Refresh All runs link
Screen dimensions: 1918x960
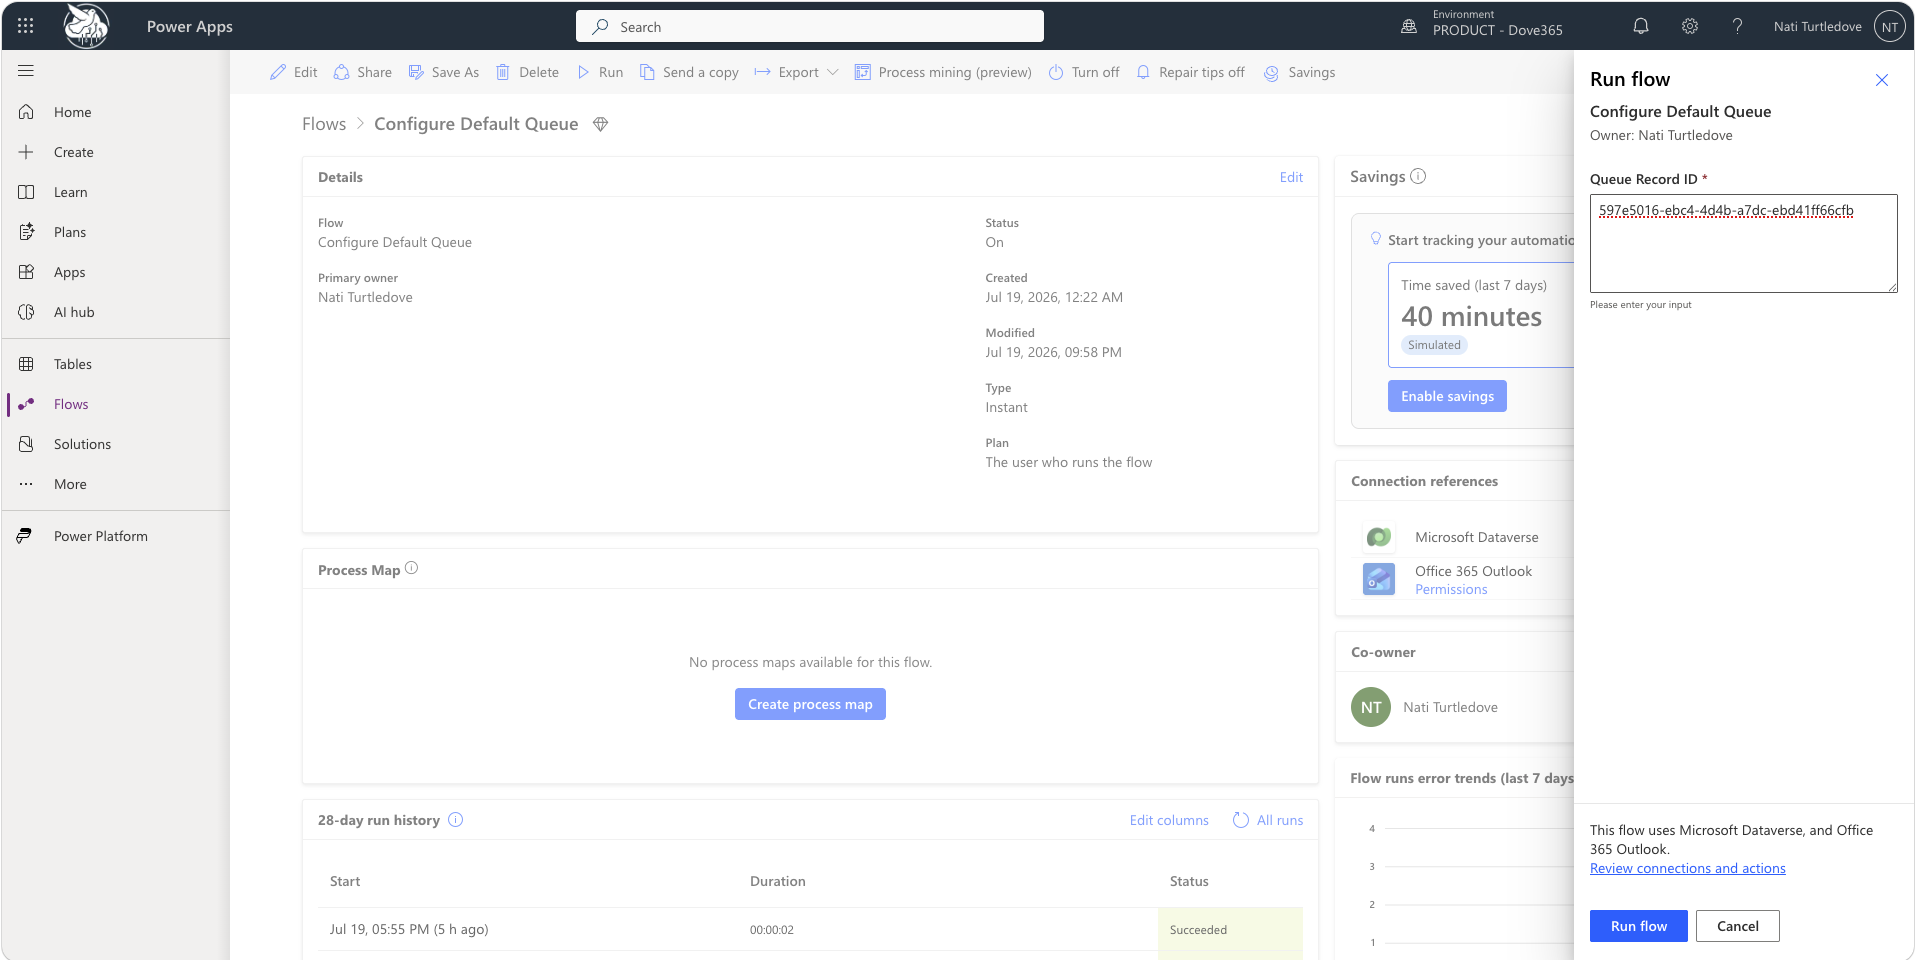1268,820
